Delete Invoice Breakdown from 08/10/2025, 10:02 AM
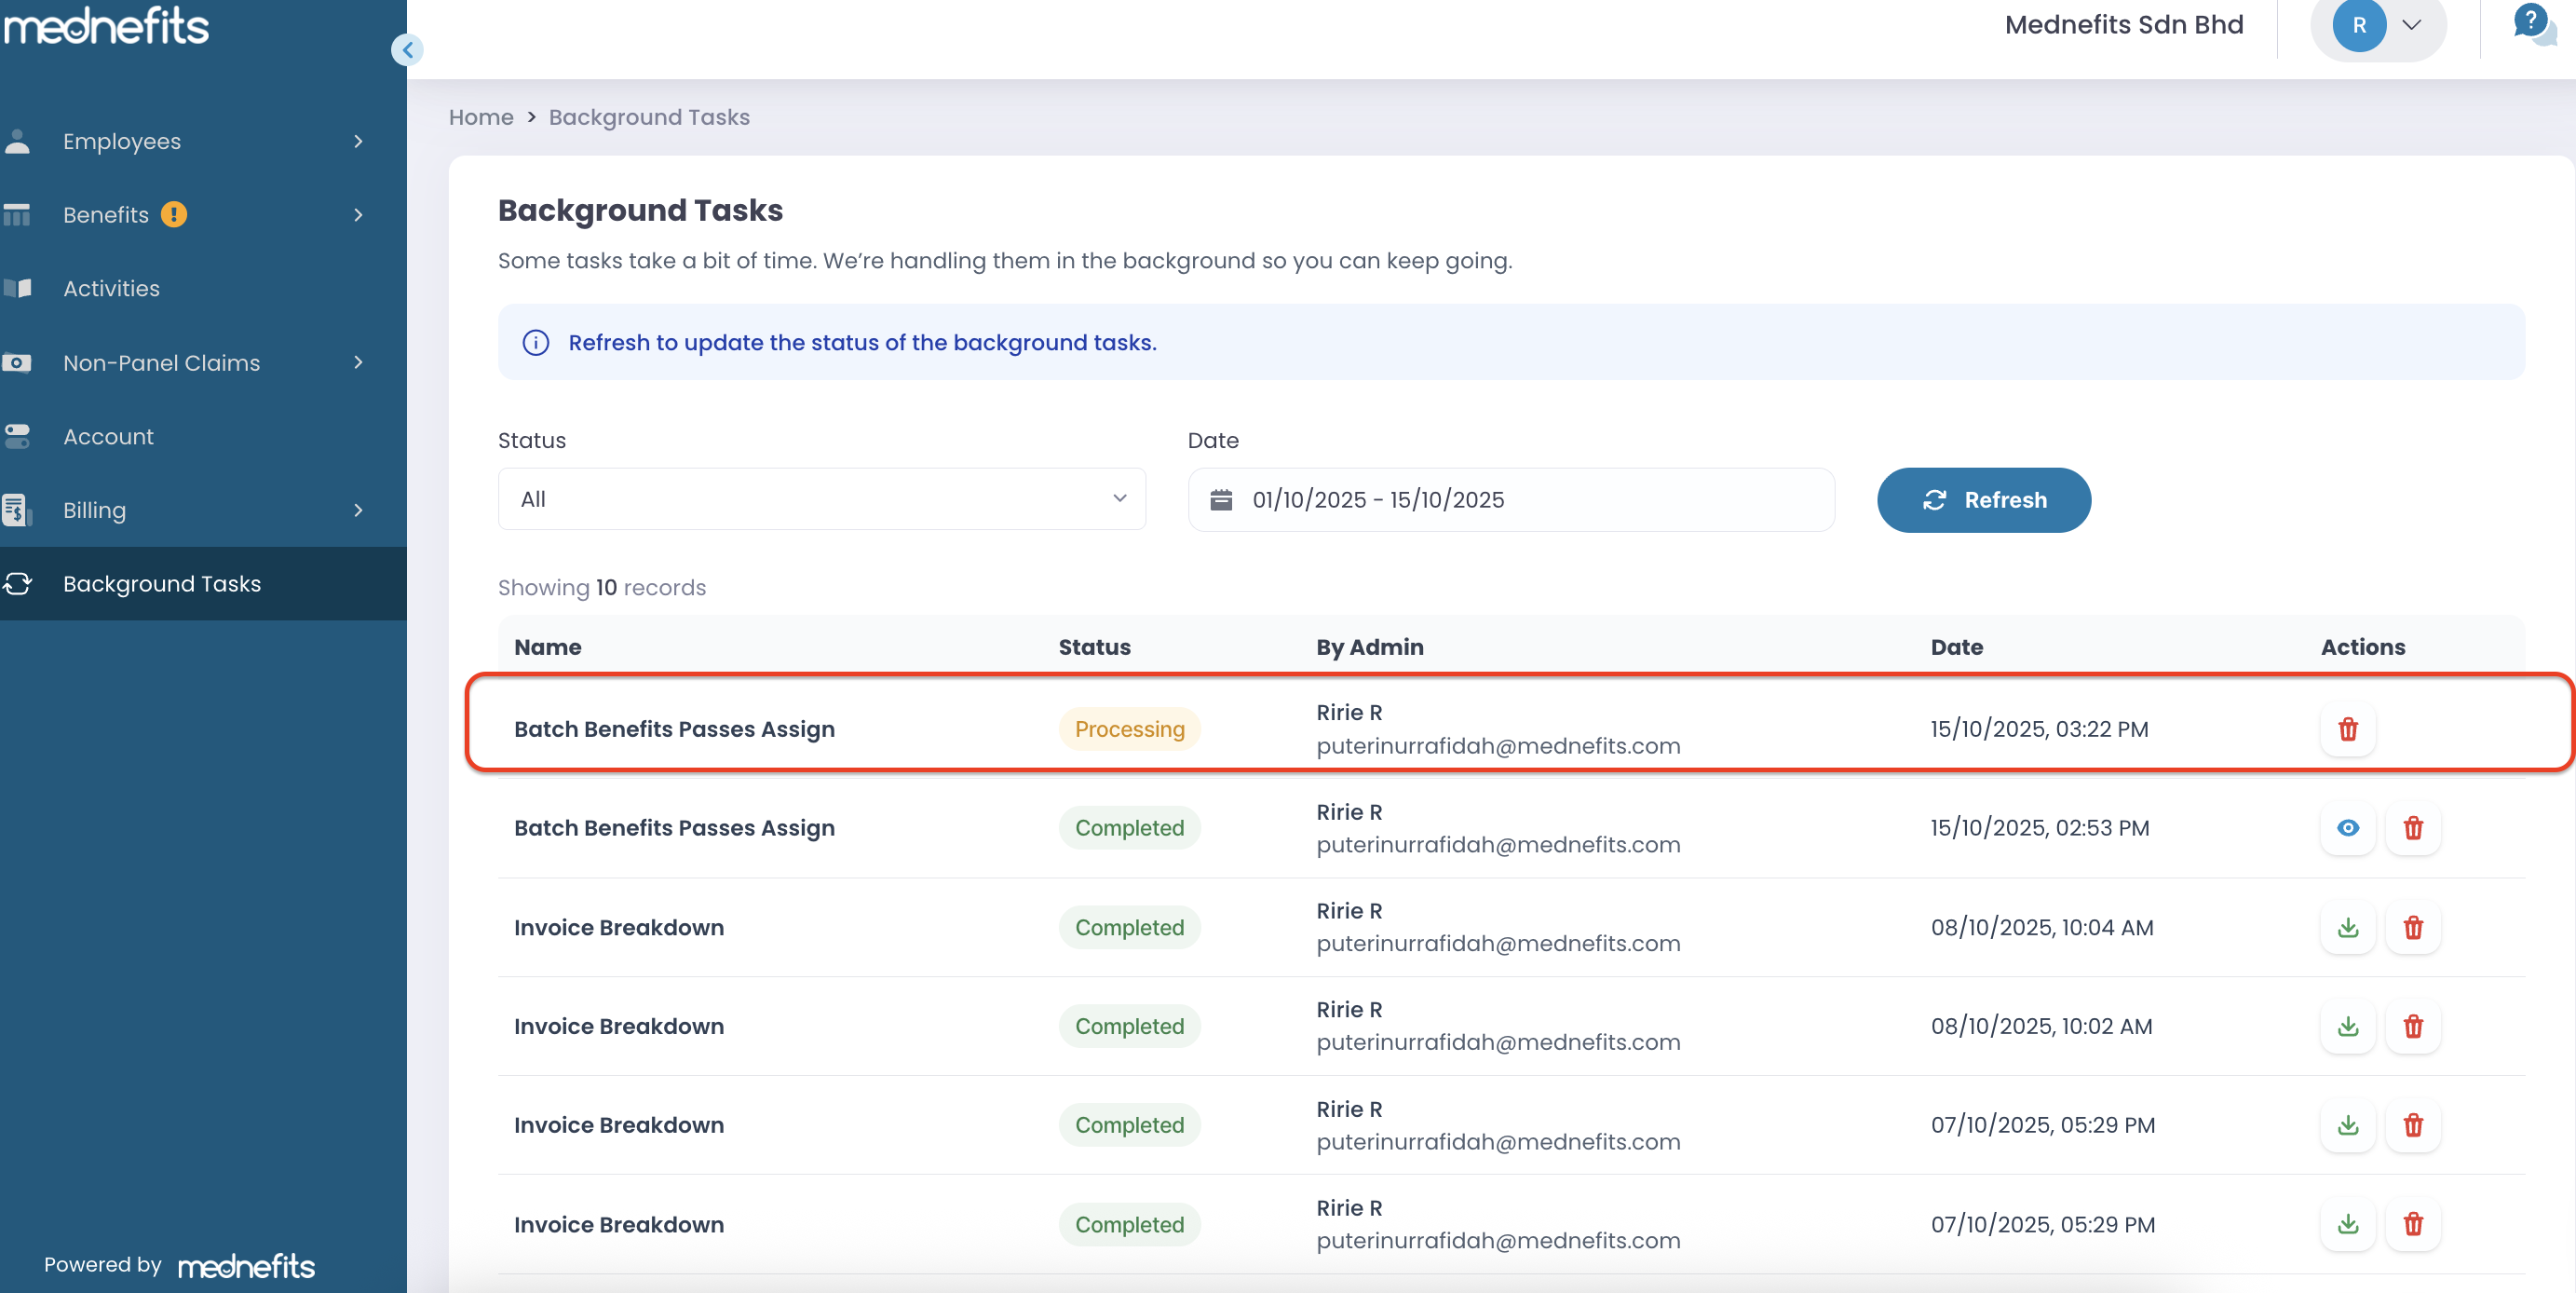The height and width of the screenshot is (1293, 2576). [x=2412, y=1026]
